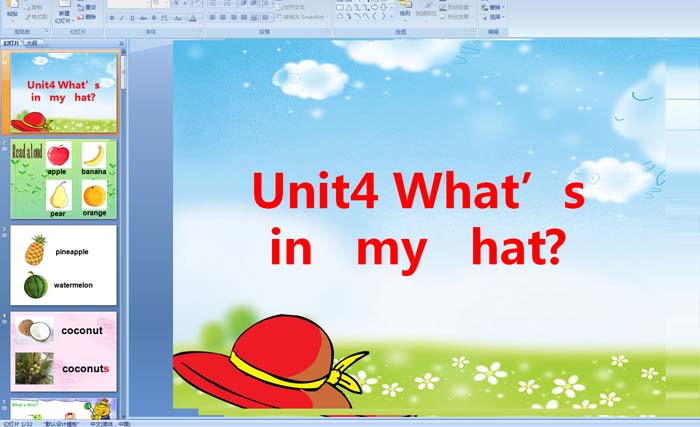Open the Columns dropdown
Screen dimensions: 700x427
pyautogui.click(x=267, y=17)
